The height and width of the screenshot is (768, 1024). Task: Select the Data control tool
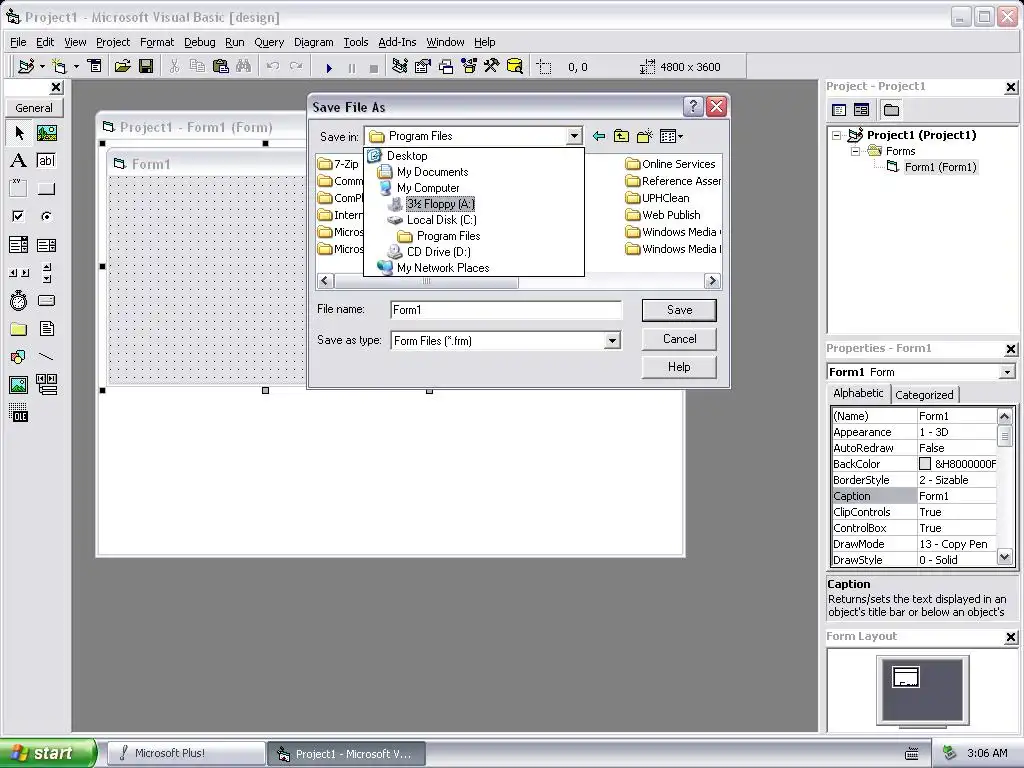coord(46,385)
